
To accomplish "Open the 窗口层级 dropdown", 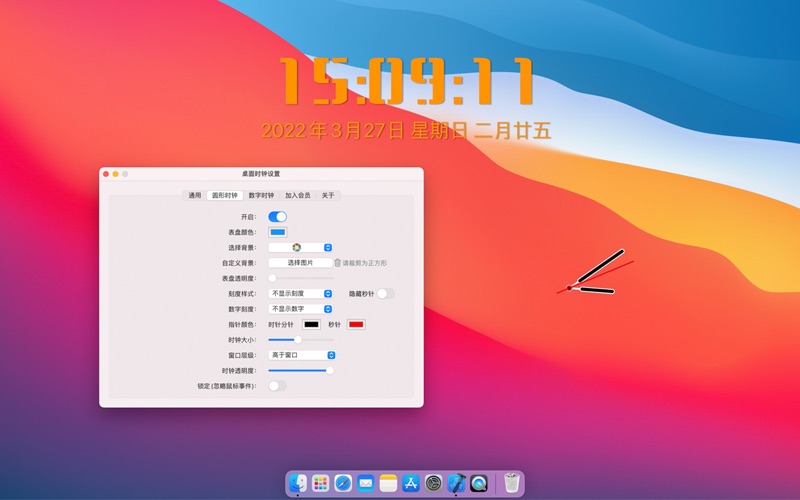I will (x=302, y=355).
